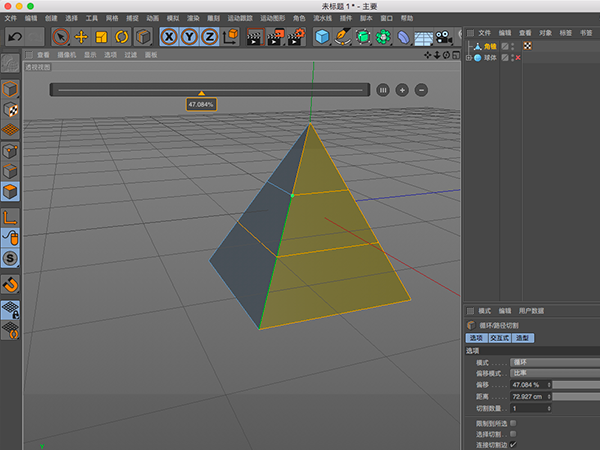The width and height of the screenshot is (600, 450).
Task: Open 运动图形 menu
Action: [x=273, y=18]
